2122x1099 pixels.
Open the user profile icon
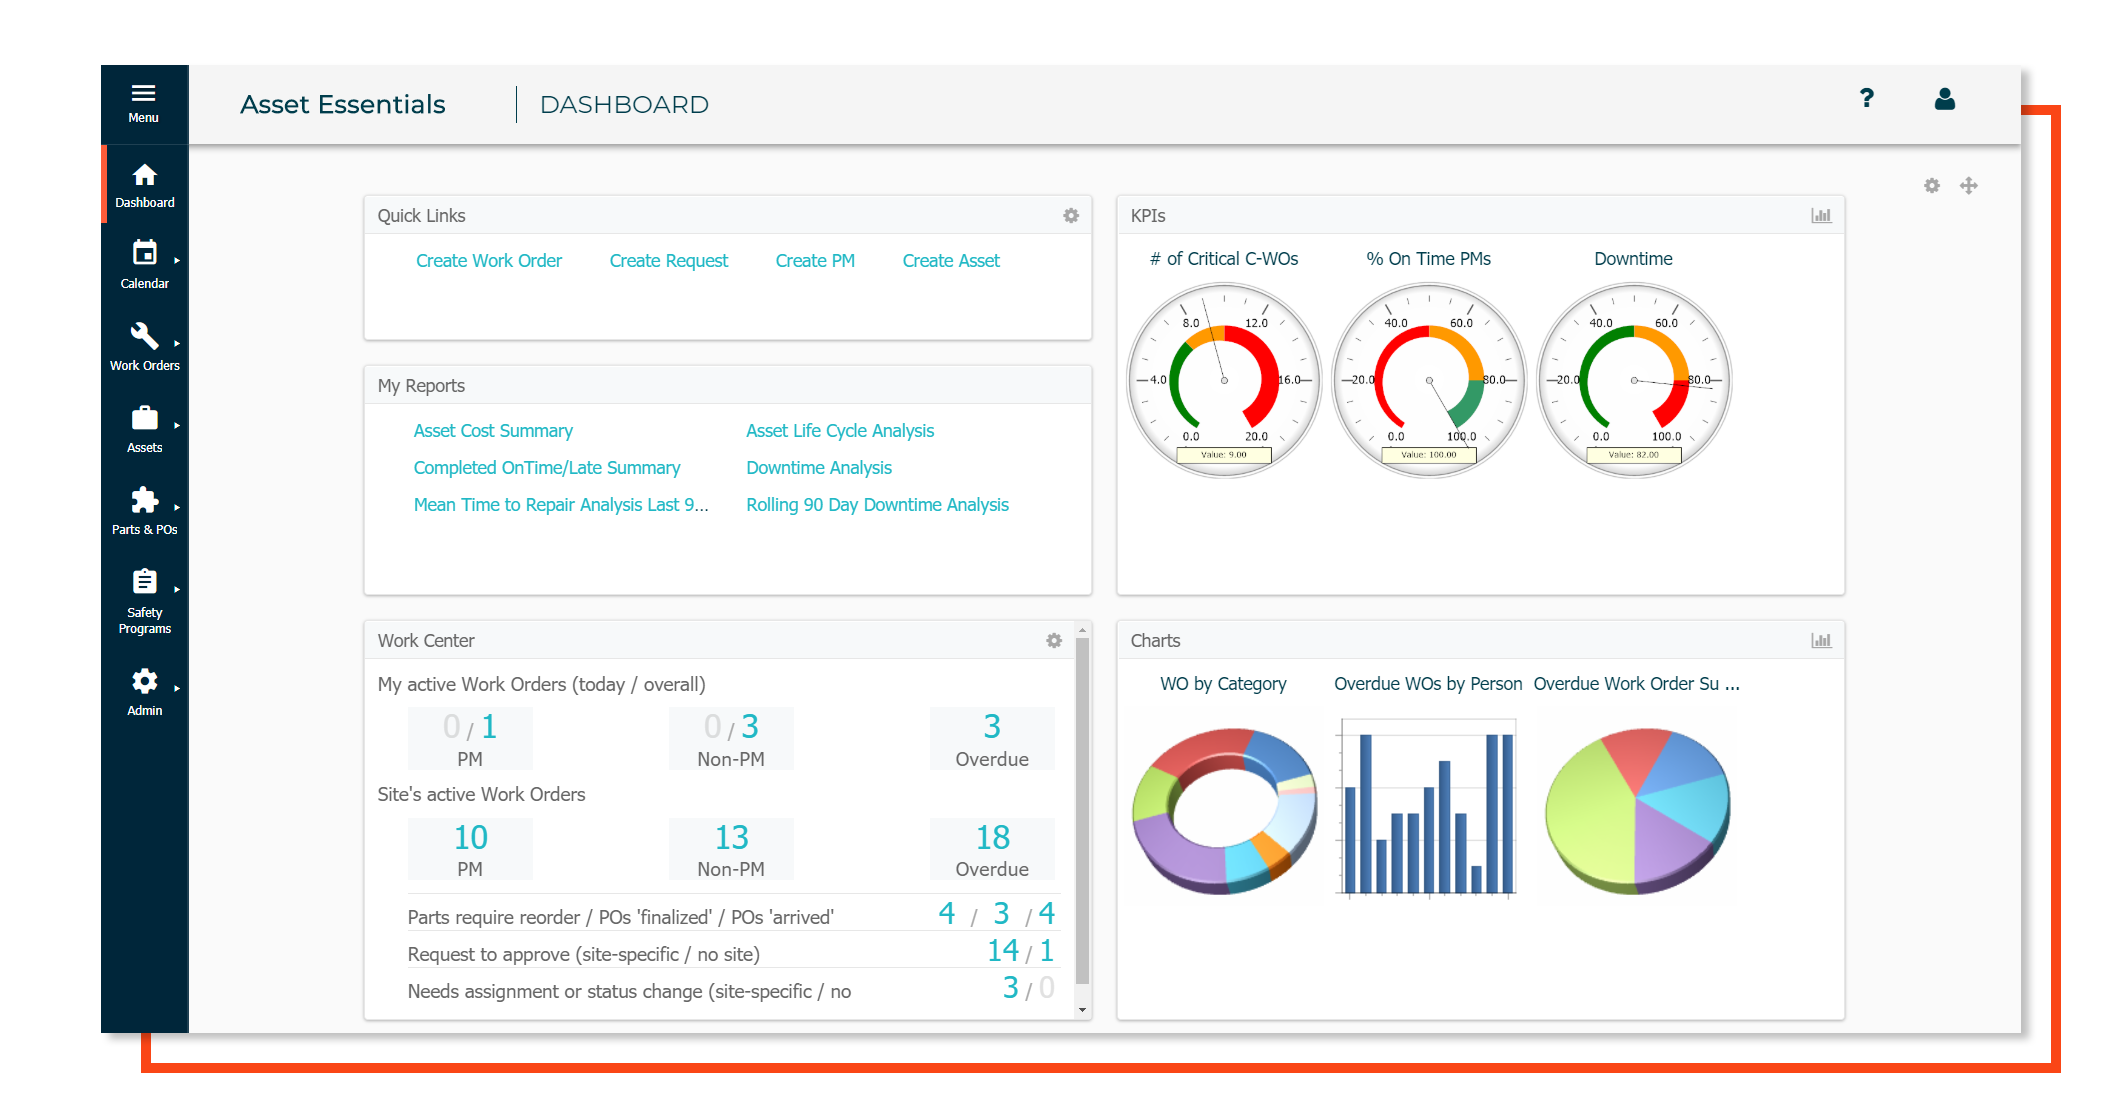click(1944, 98)
